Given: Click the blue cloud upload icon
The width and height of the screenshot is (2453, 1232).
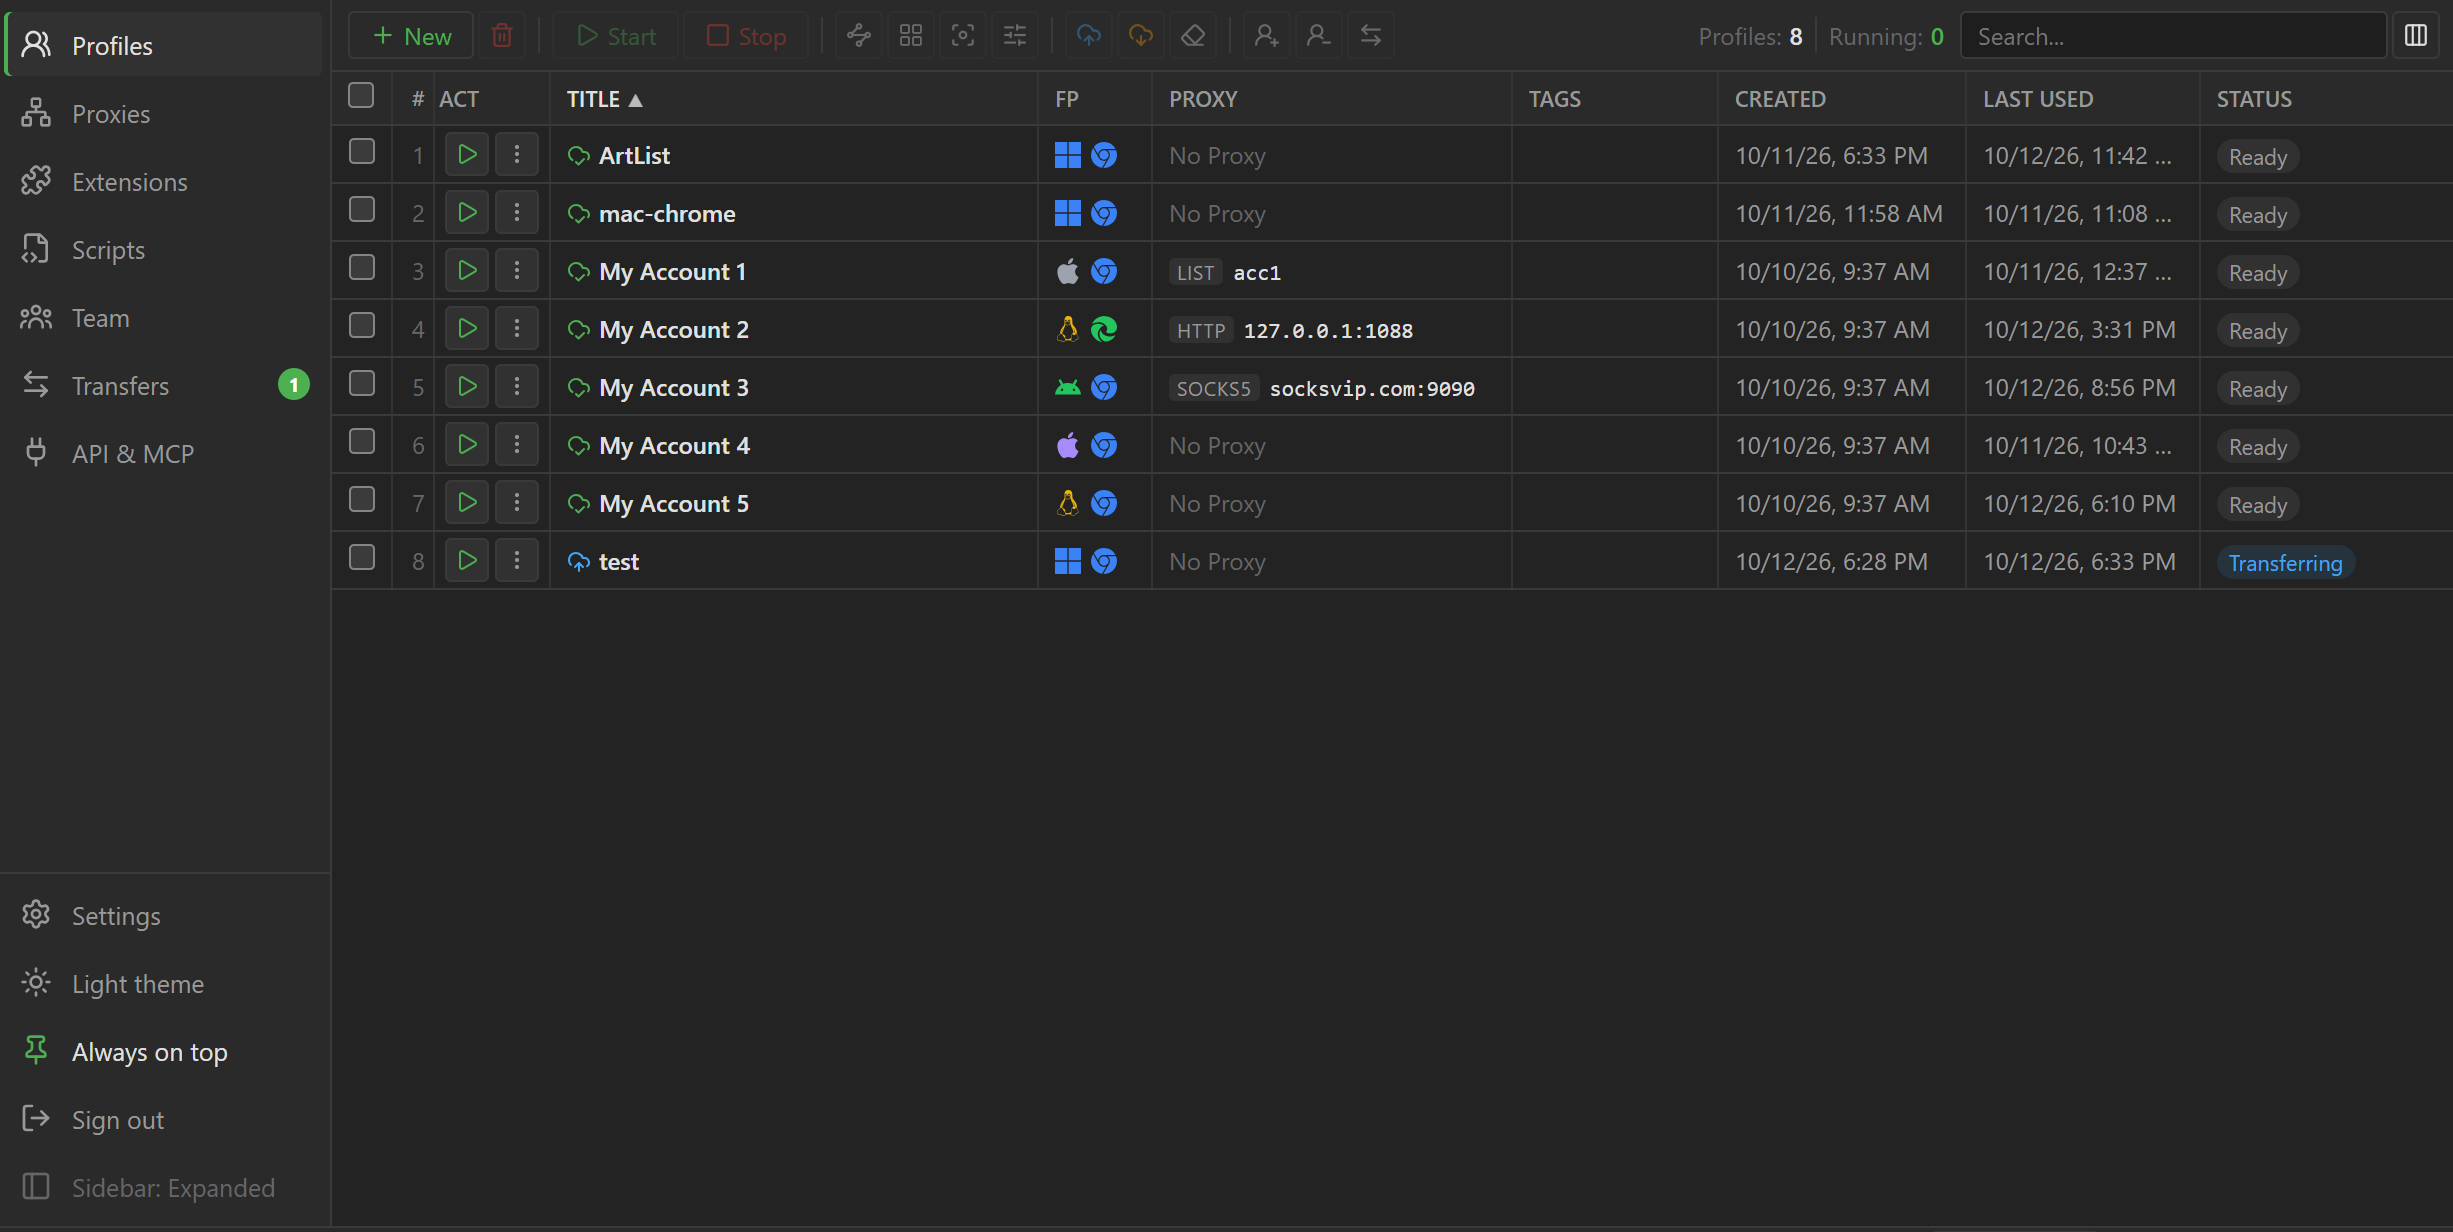Looking at the screenshot, I should [1088, 36].
